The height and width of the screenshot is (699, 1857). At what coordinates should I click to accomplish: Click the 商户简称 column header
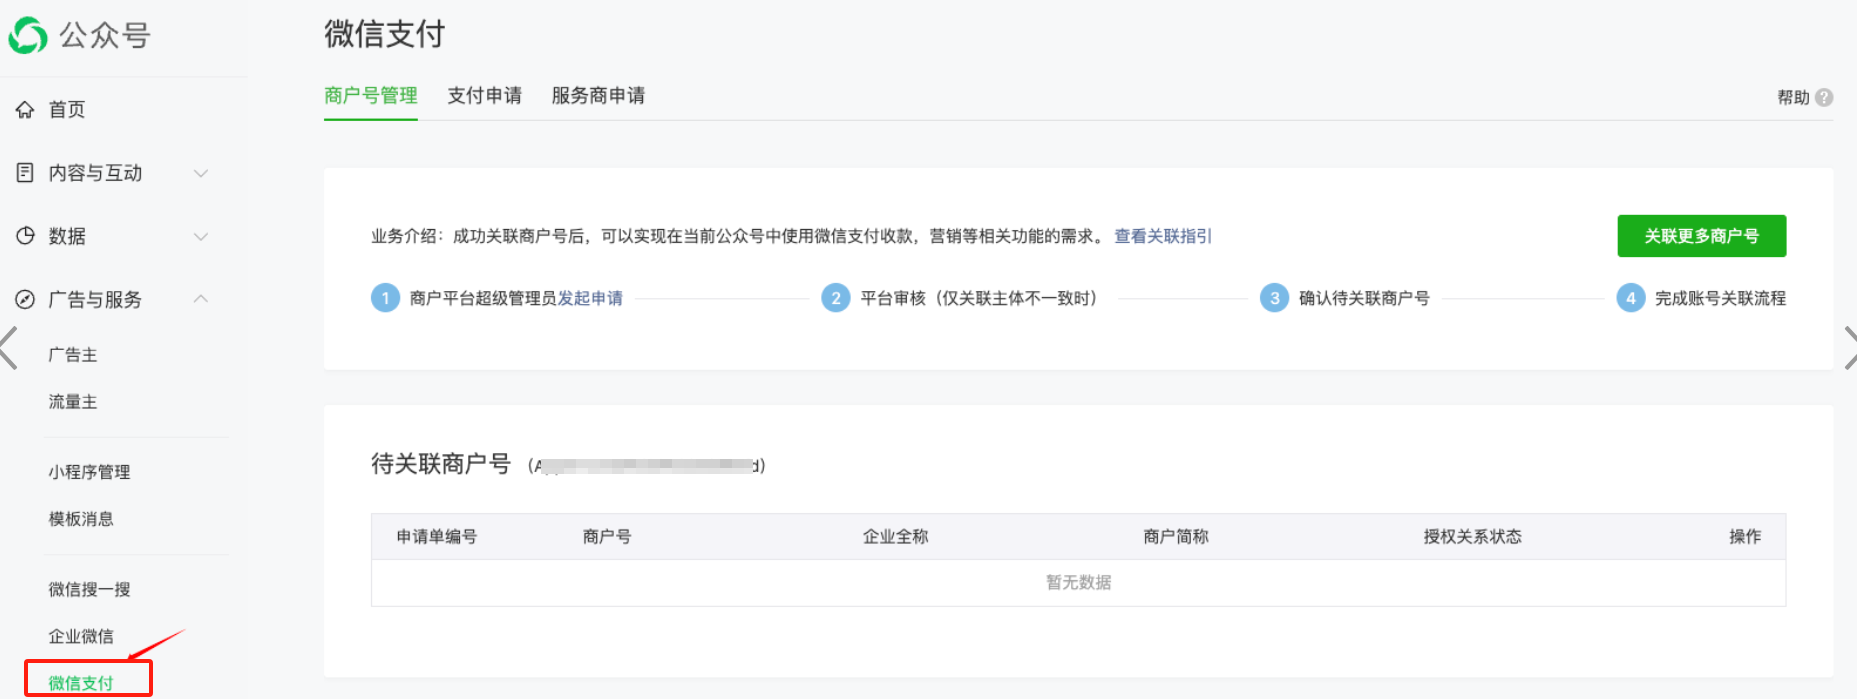(1176, 537)
